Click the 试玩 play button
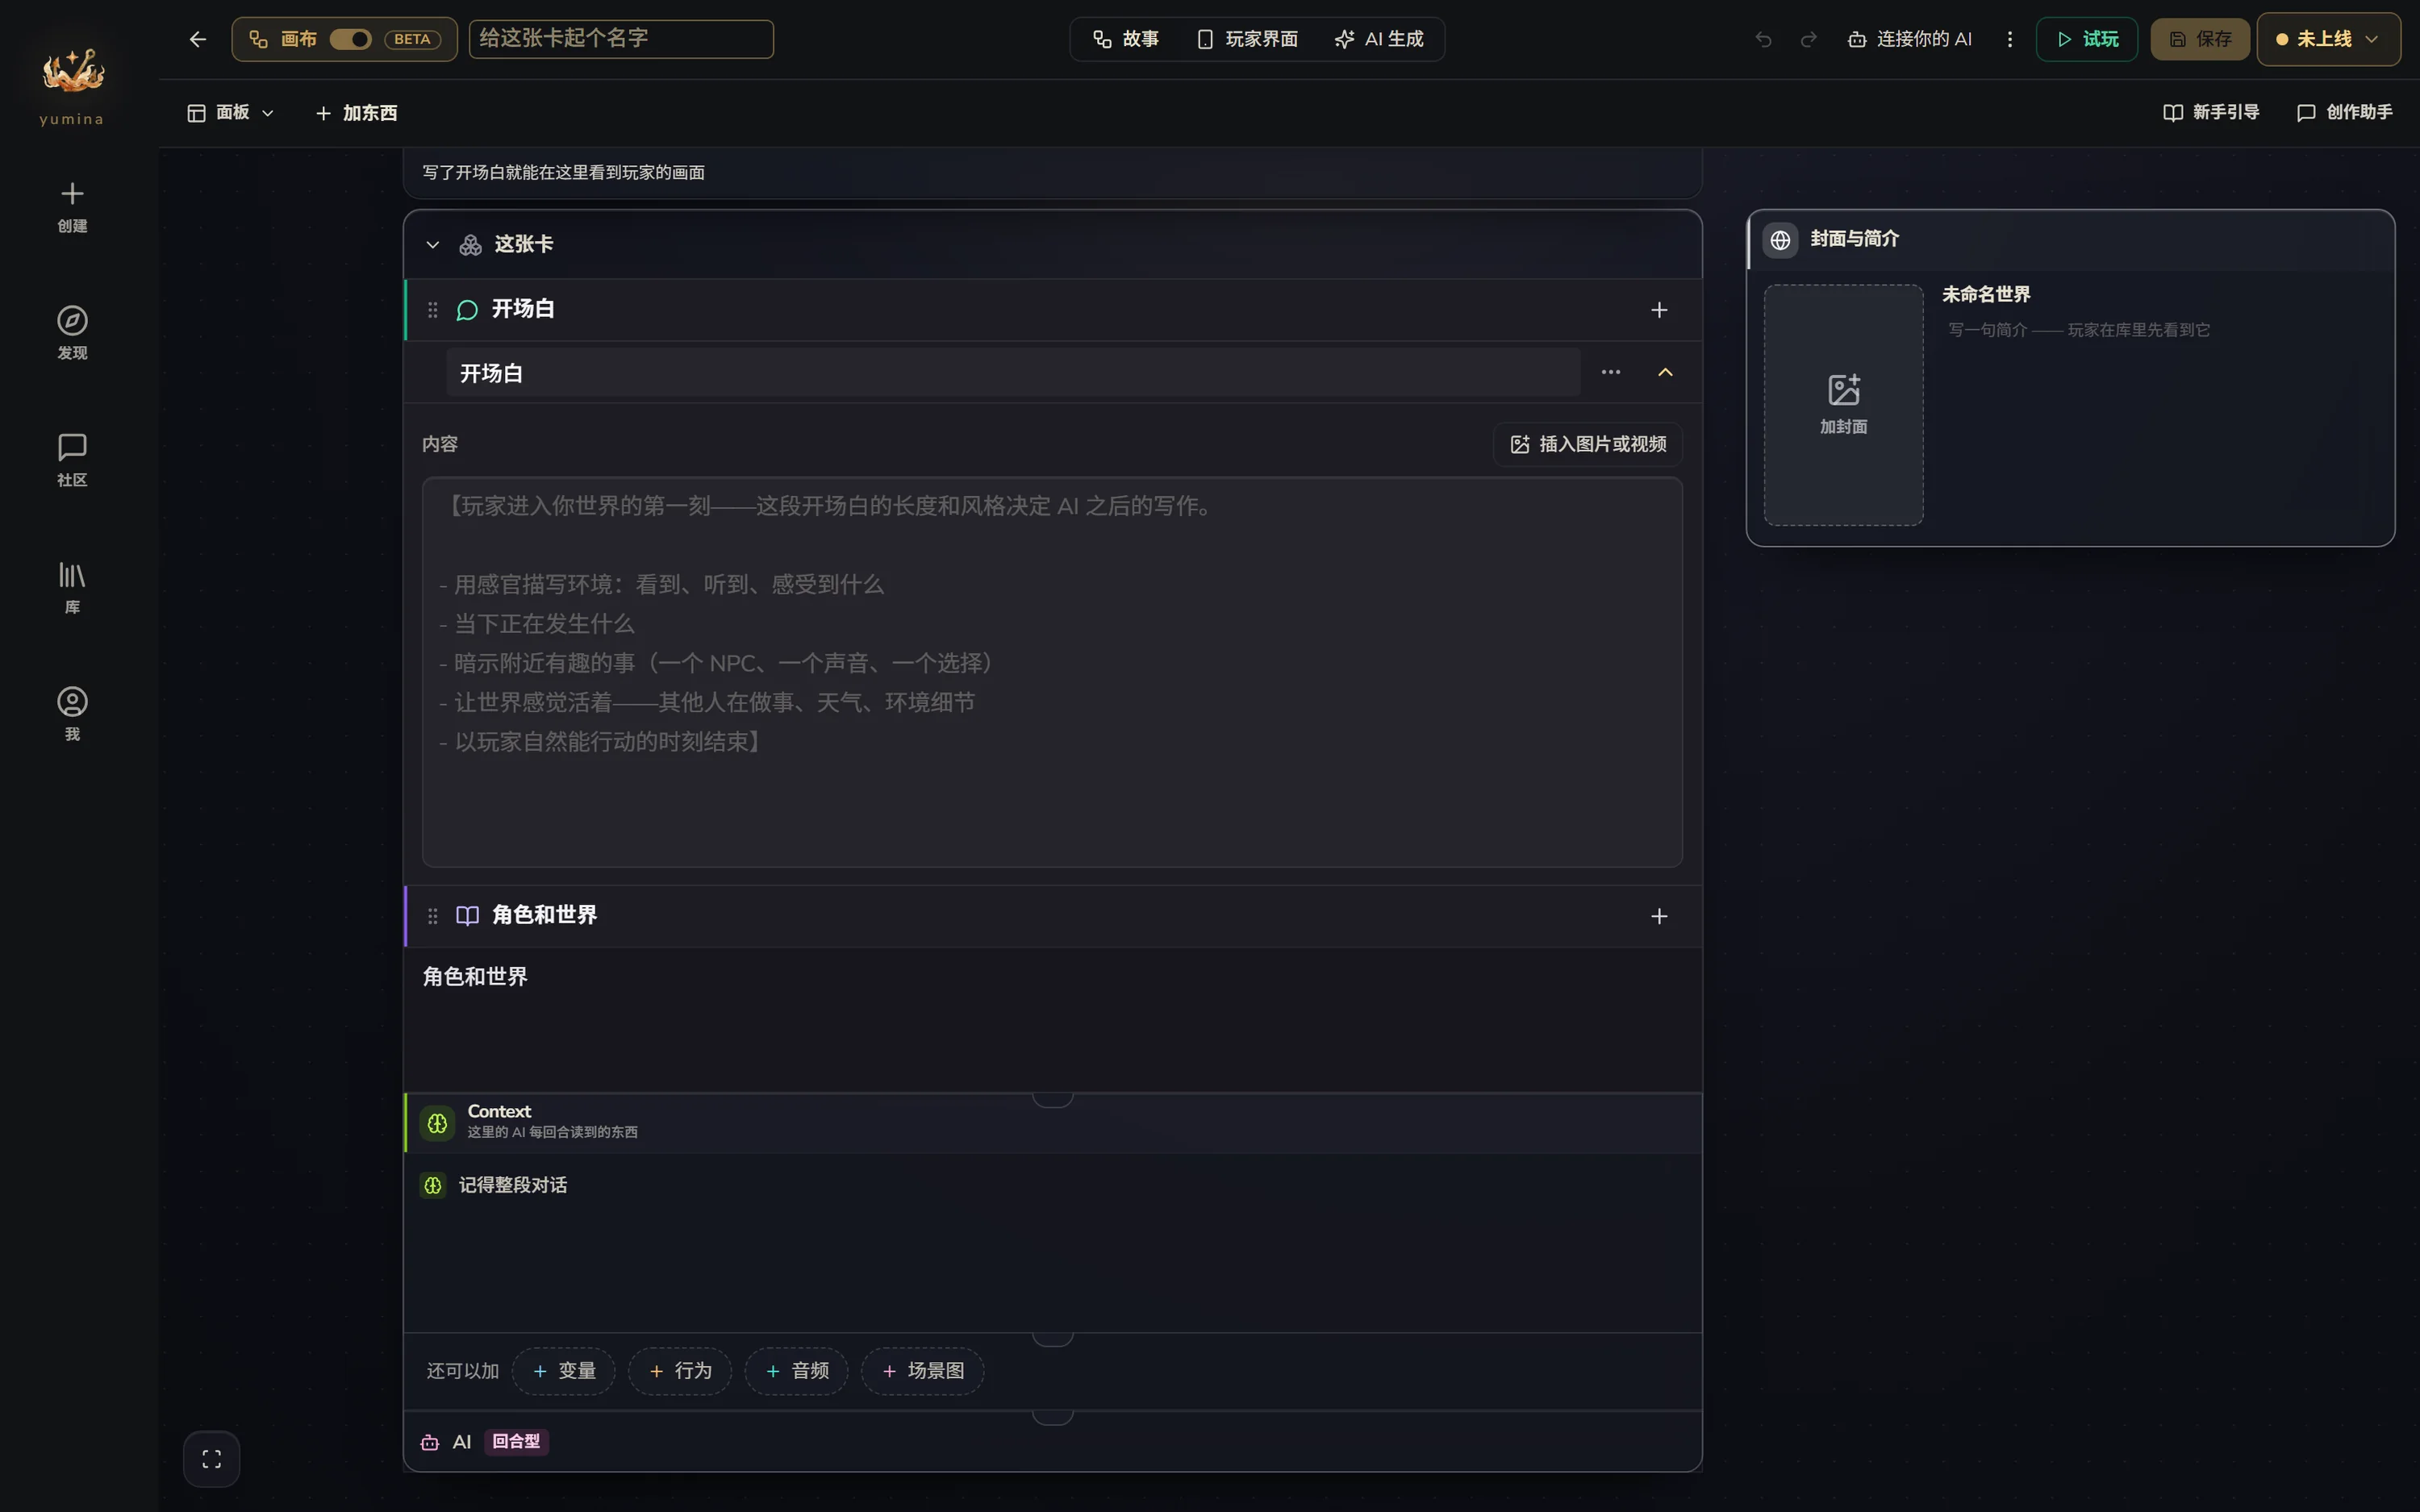This screenshot has height=1512, width=2420. tap(2087, 39)
